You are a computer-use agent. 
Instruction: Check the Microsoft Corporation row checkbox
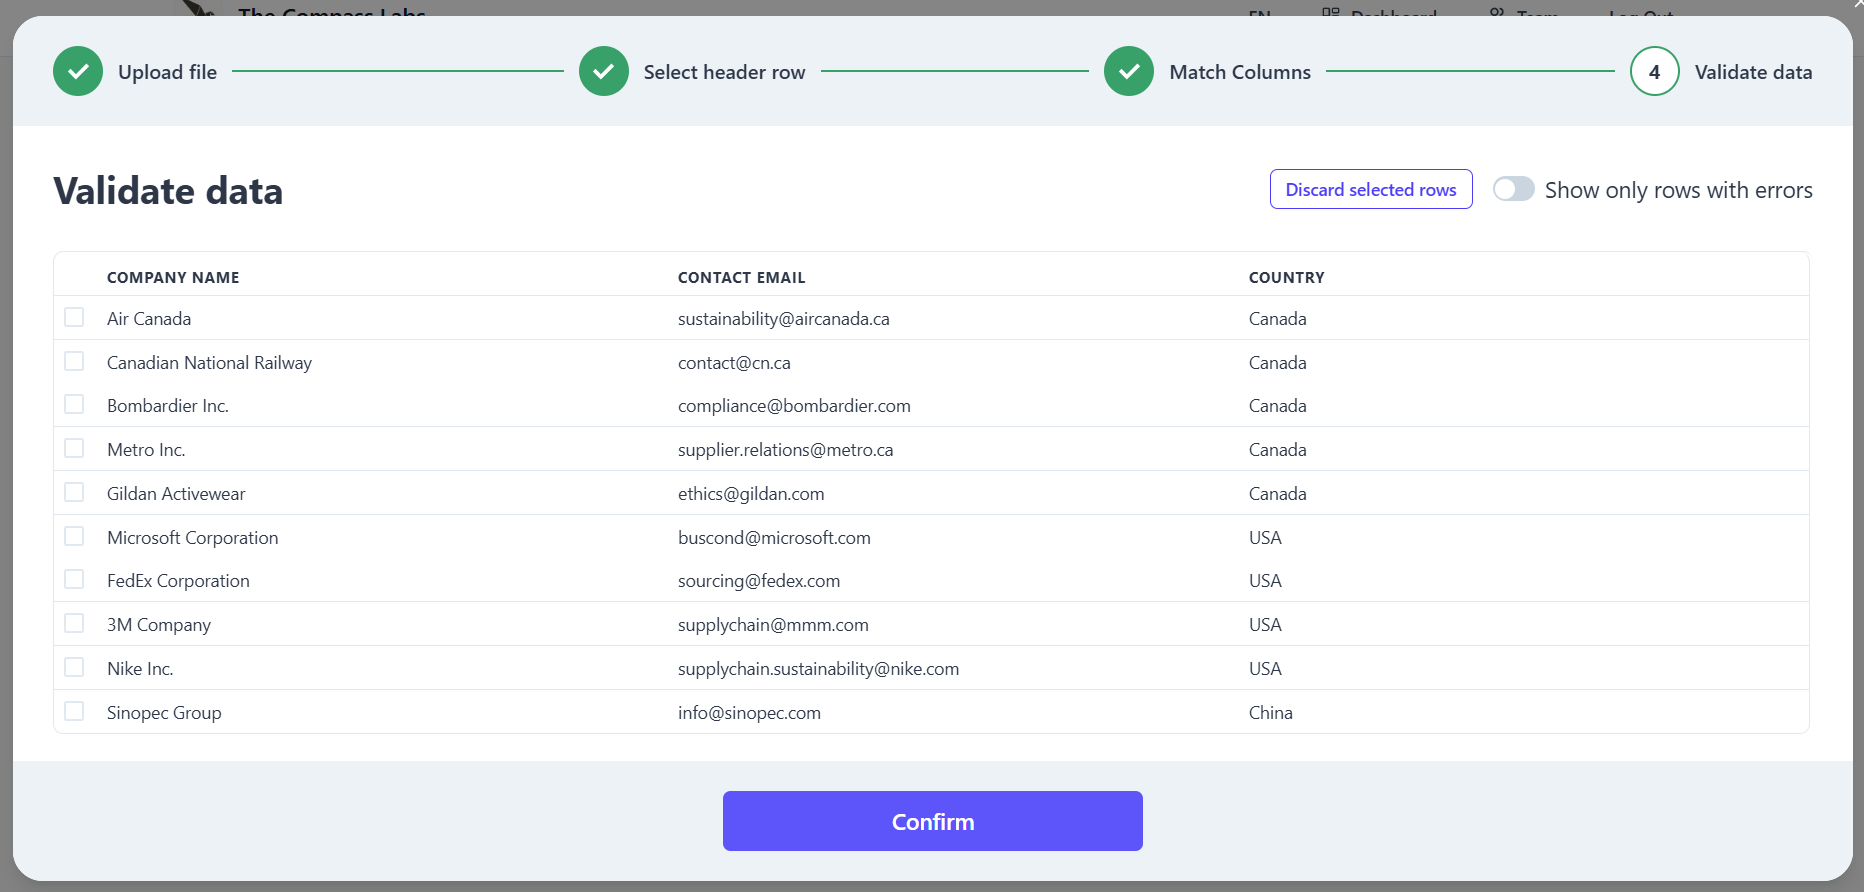[74, 536]
